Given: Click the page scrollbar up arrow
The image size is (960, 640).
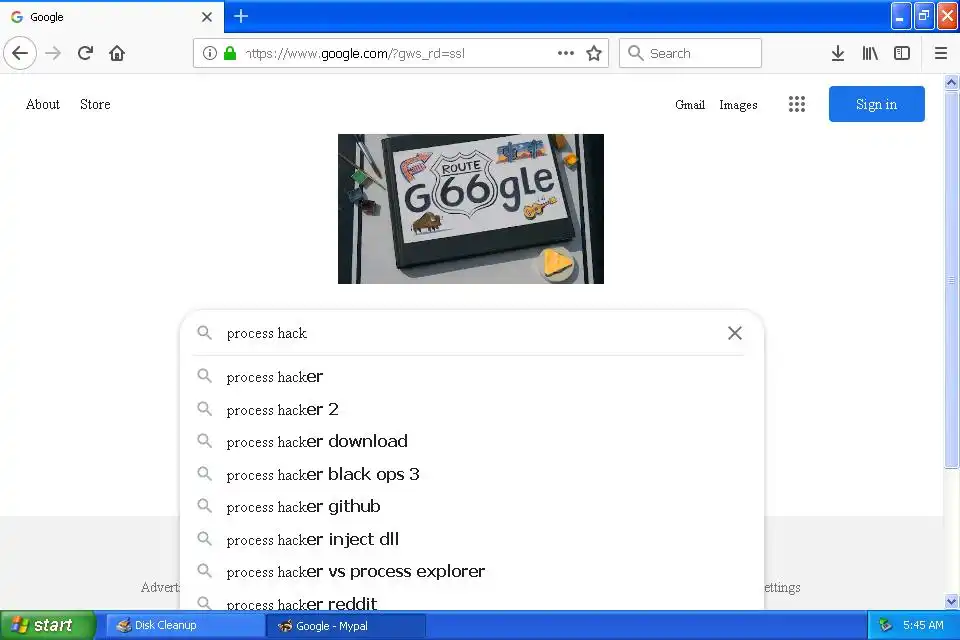Looking at the screenshot, I should (951, 82).
